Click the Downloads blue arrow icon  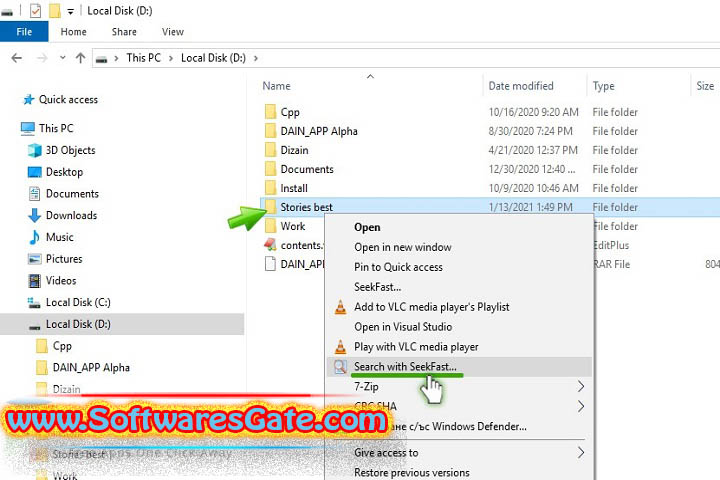click(34, 215)
